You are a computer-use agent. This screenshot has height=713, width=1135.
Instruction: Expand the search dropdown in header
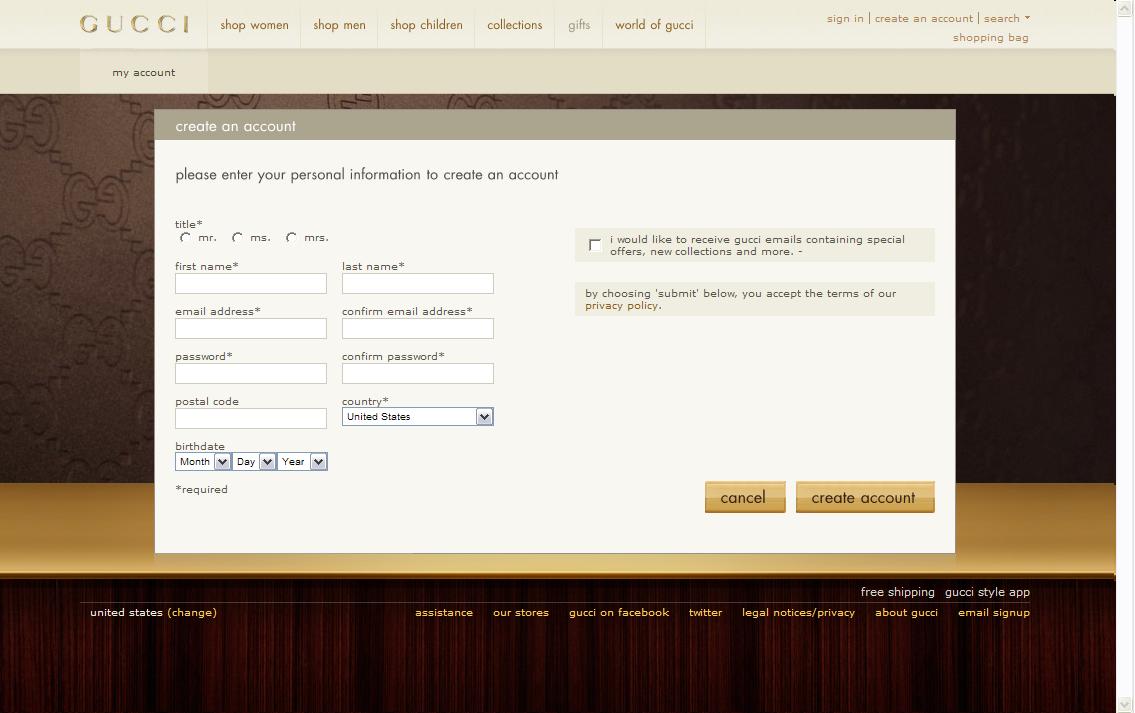[x=1006, y=18]
